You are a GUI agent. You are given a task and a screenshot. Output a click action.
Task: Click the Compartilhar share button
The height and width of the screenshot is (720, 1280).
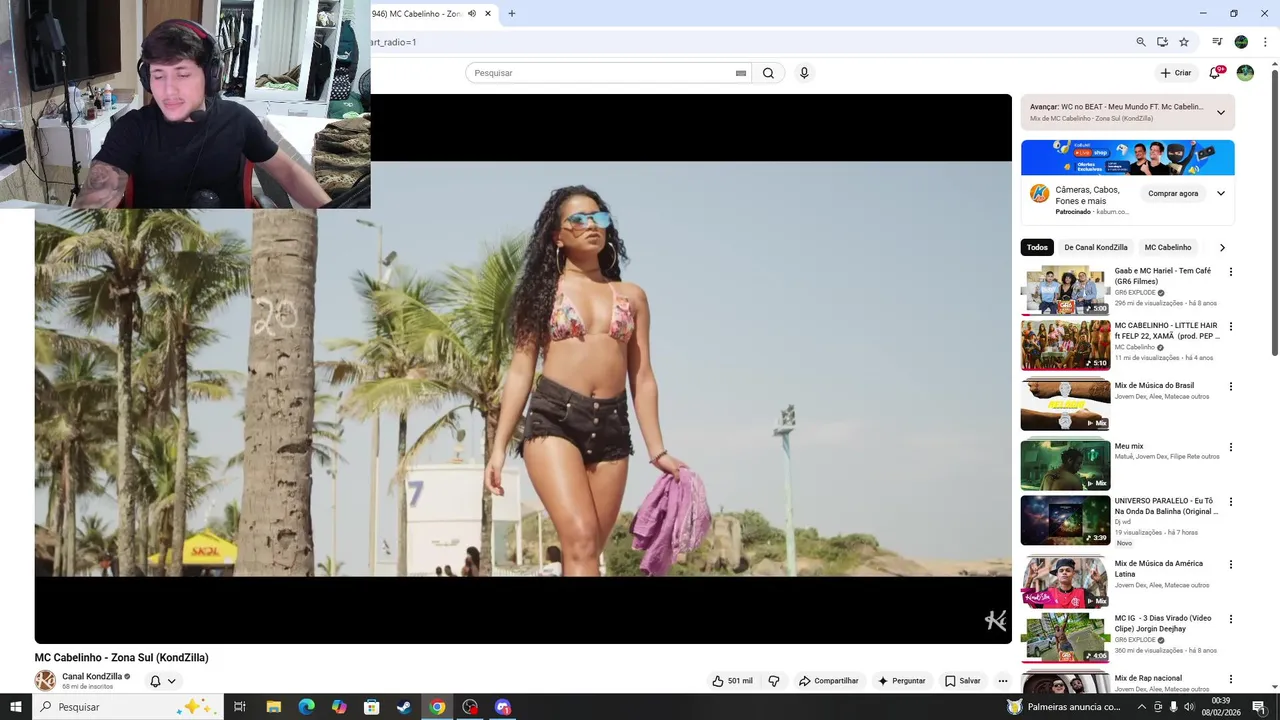click(829, 681)
